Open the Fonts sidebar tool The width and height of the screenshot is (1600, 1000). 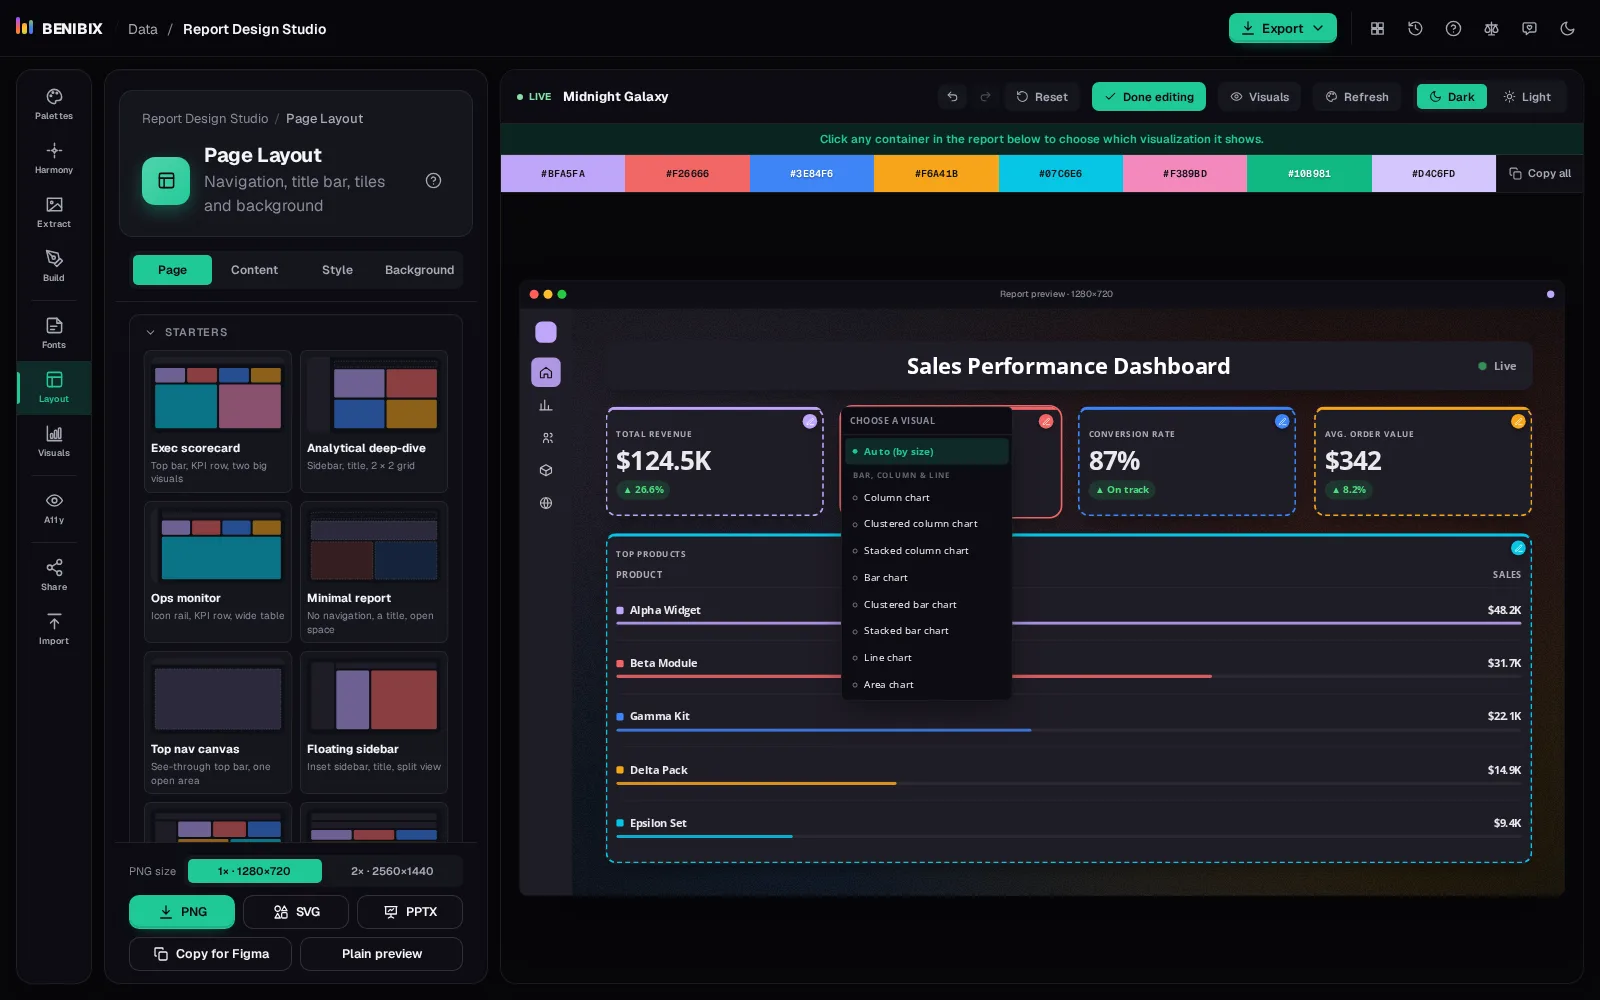[54, 332]
